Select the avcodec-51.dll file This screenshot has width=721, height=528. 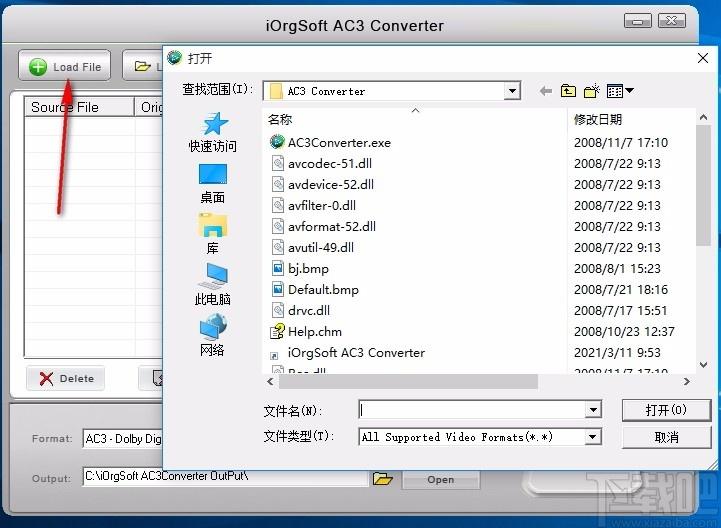pos(330,164)
